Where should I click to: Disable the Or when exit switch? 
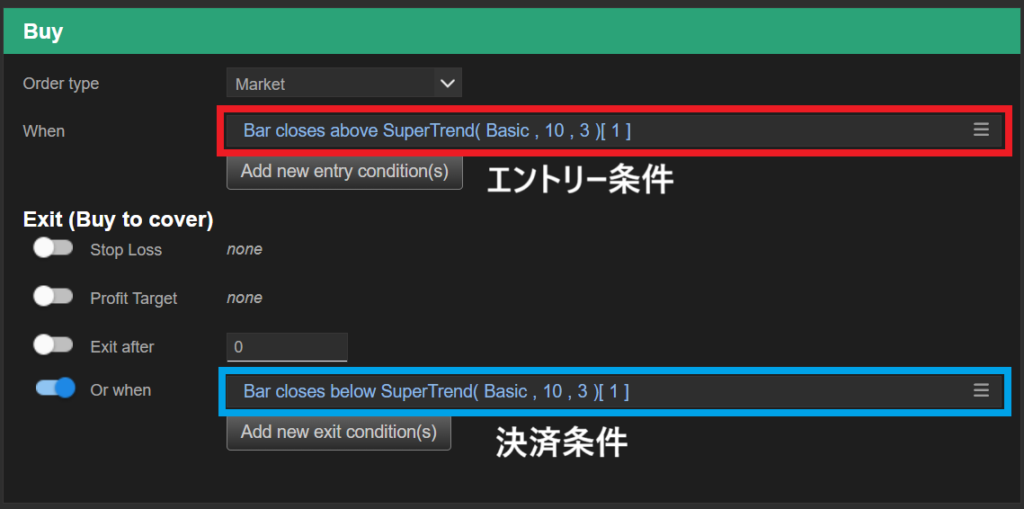[56, 389]
